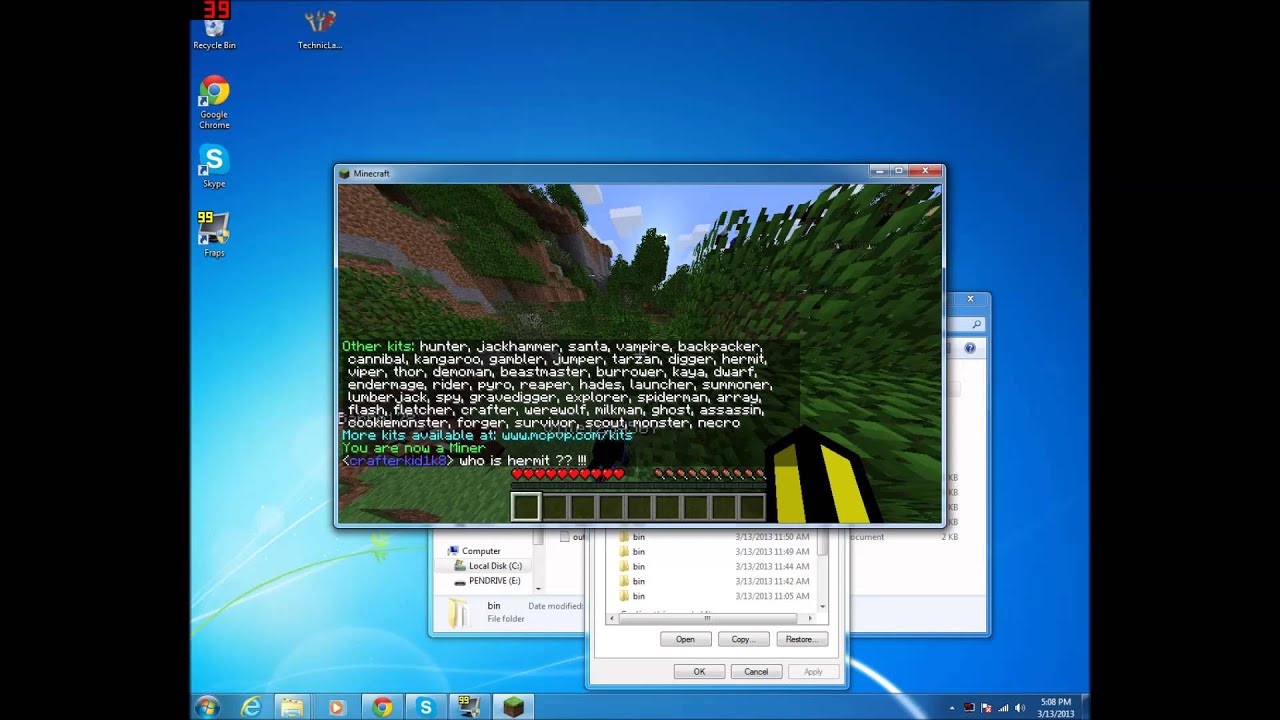Click the Show desktop strip at taskbar end
1280x720 pixels.
coord(1085,707)
